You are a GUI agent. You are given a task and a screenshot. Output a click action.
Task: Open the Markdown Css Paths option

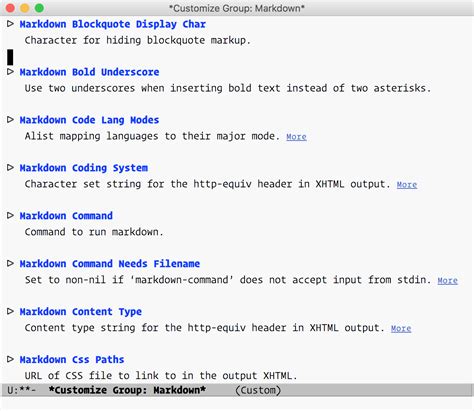pos(72,360)
